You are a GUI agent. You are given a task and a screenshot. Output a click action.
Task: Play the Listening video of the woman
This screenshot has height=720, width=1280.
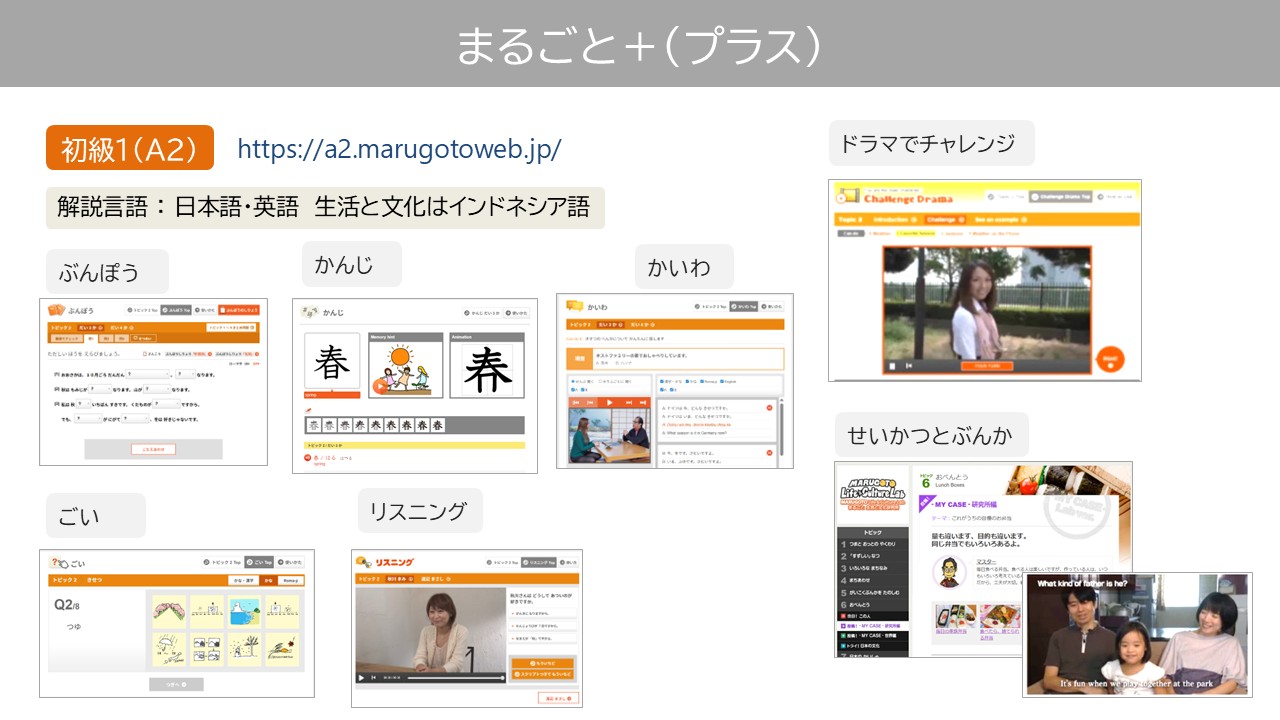coord(361,677)
